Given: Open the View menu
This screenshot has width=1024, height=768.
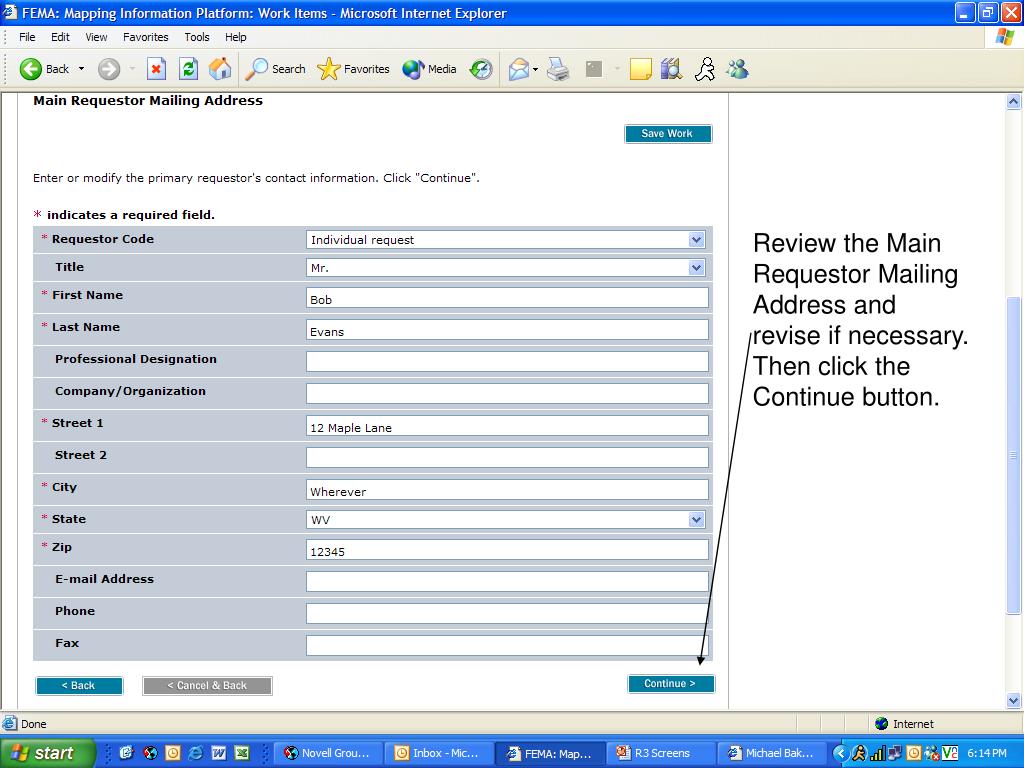Looking at the screenshot, I should point(96,37).
